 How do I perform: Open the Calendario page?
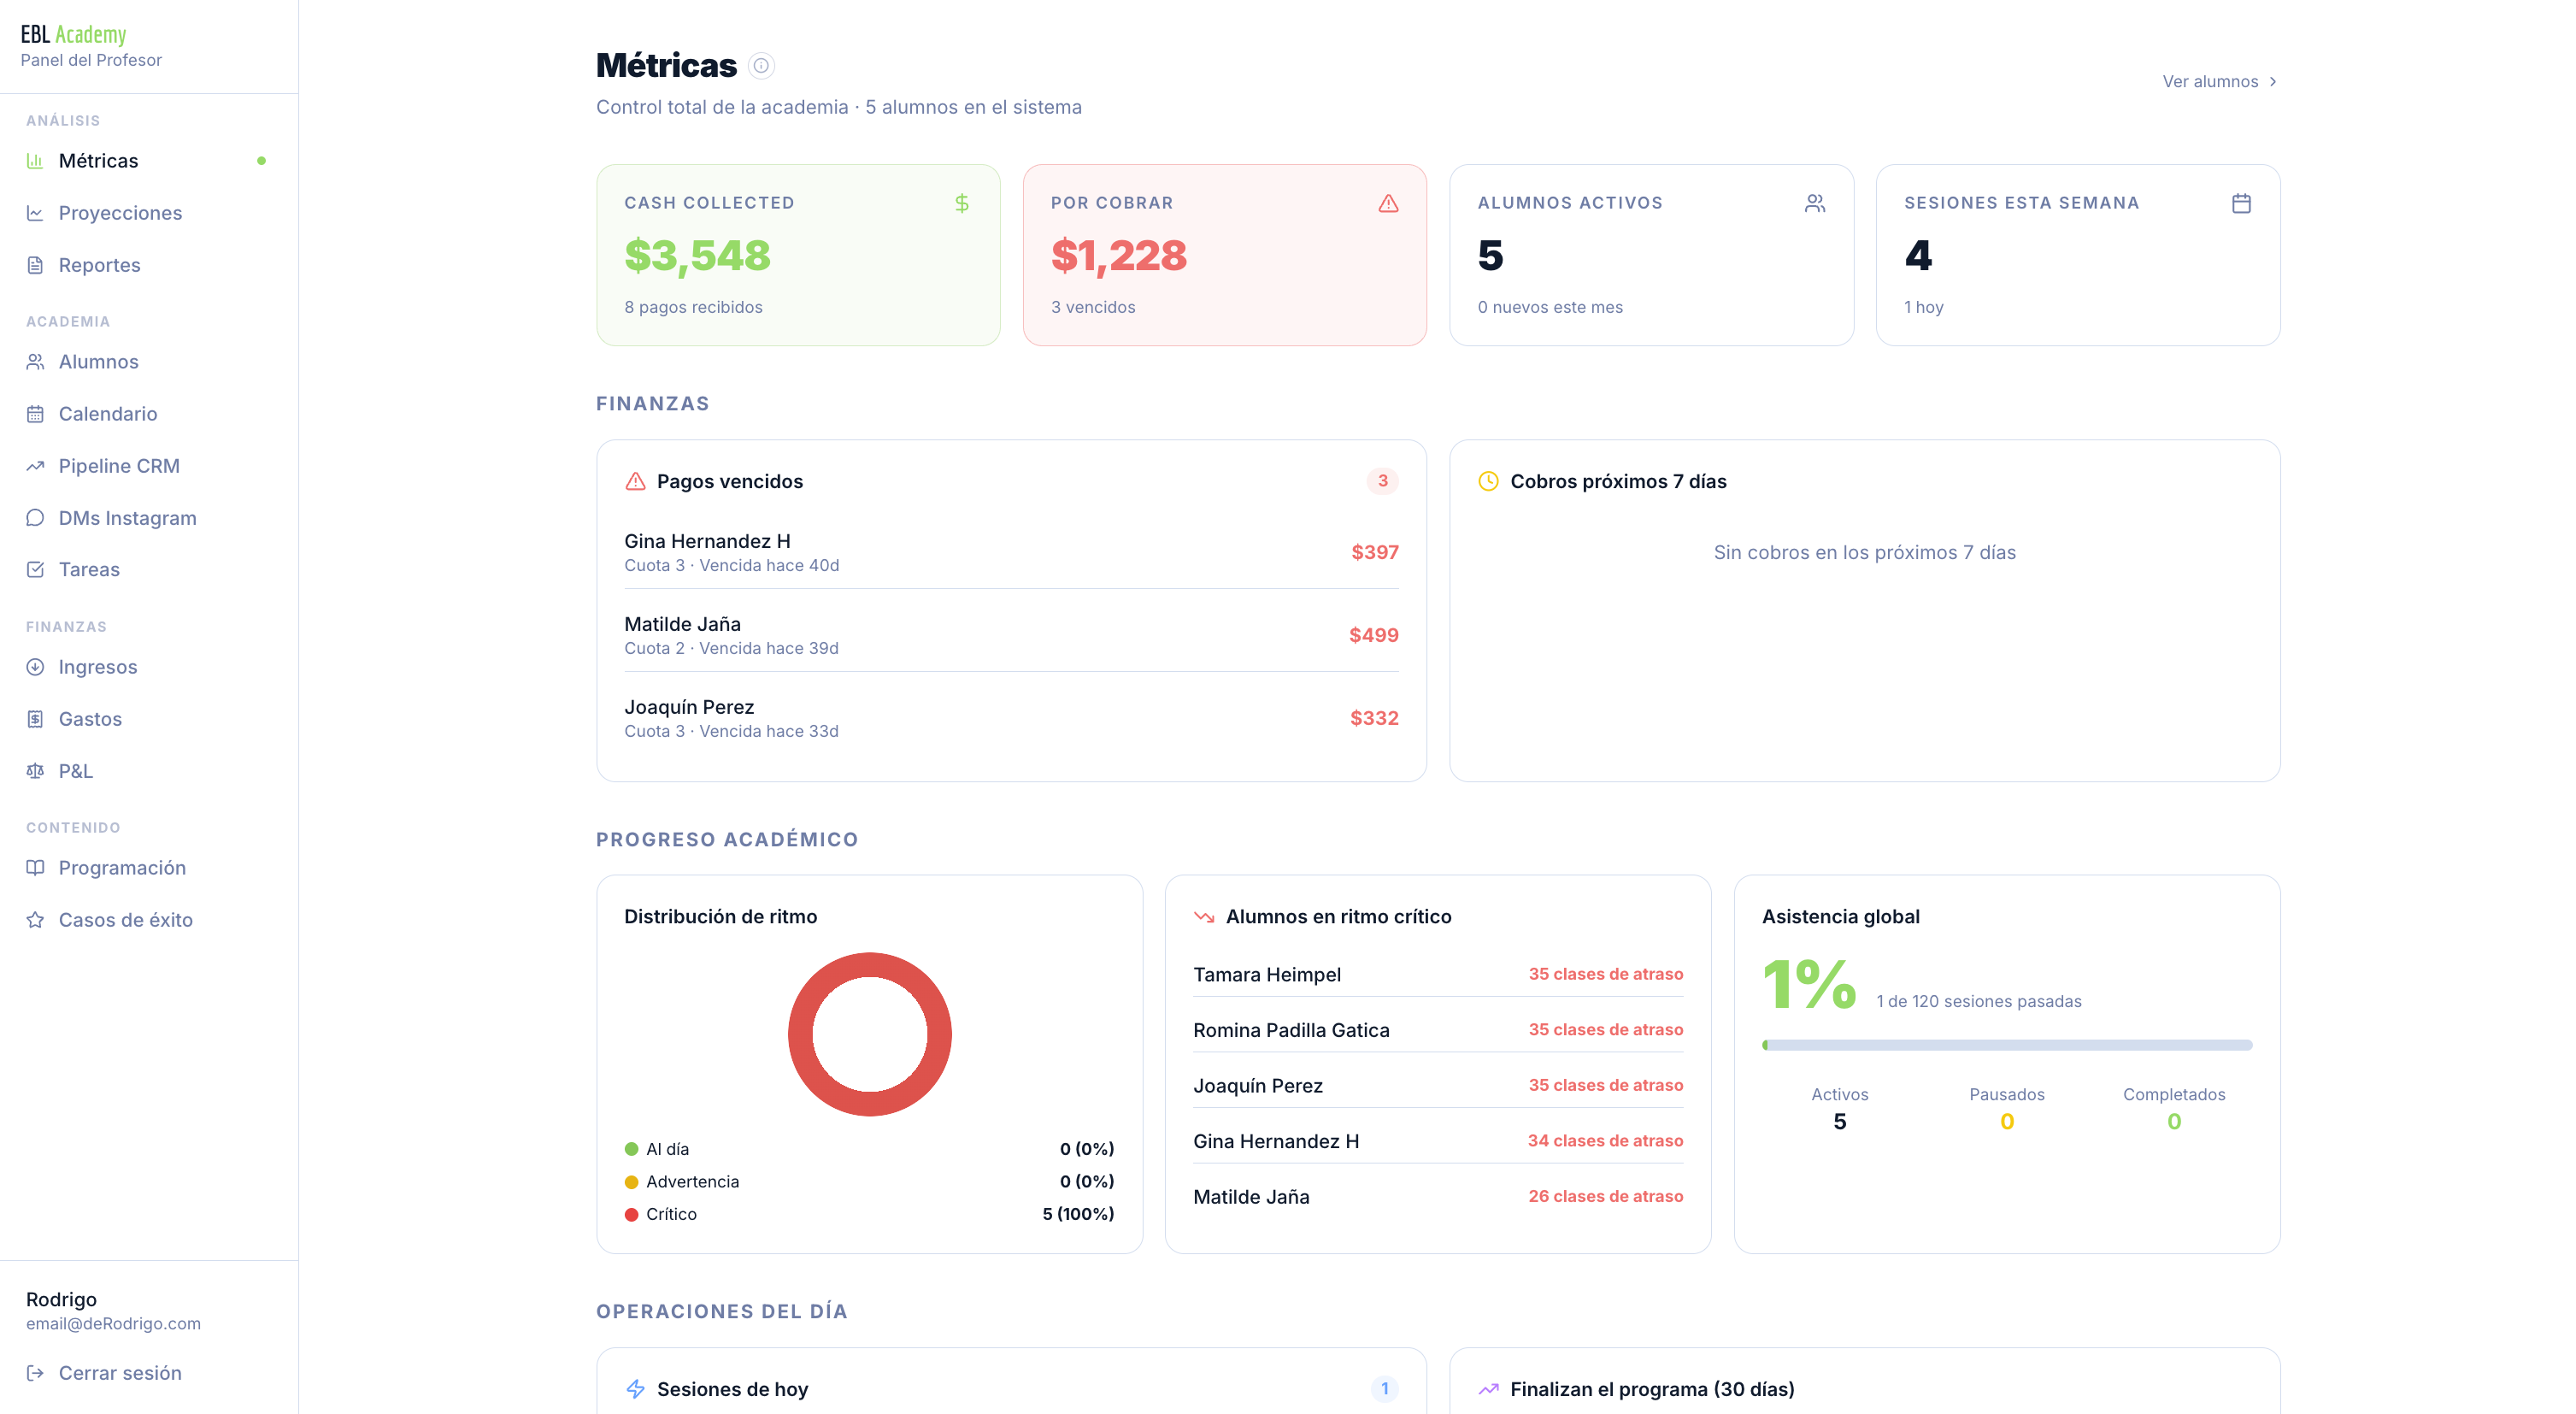click(x=149, y=414)
